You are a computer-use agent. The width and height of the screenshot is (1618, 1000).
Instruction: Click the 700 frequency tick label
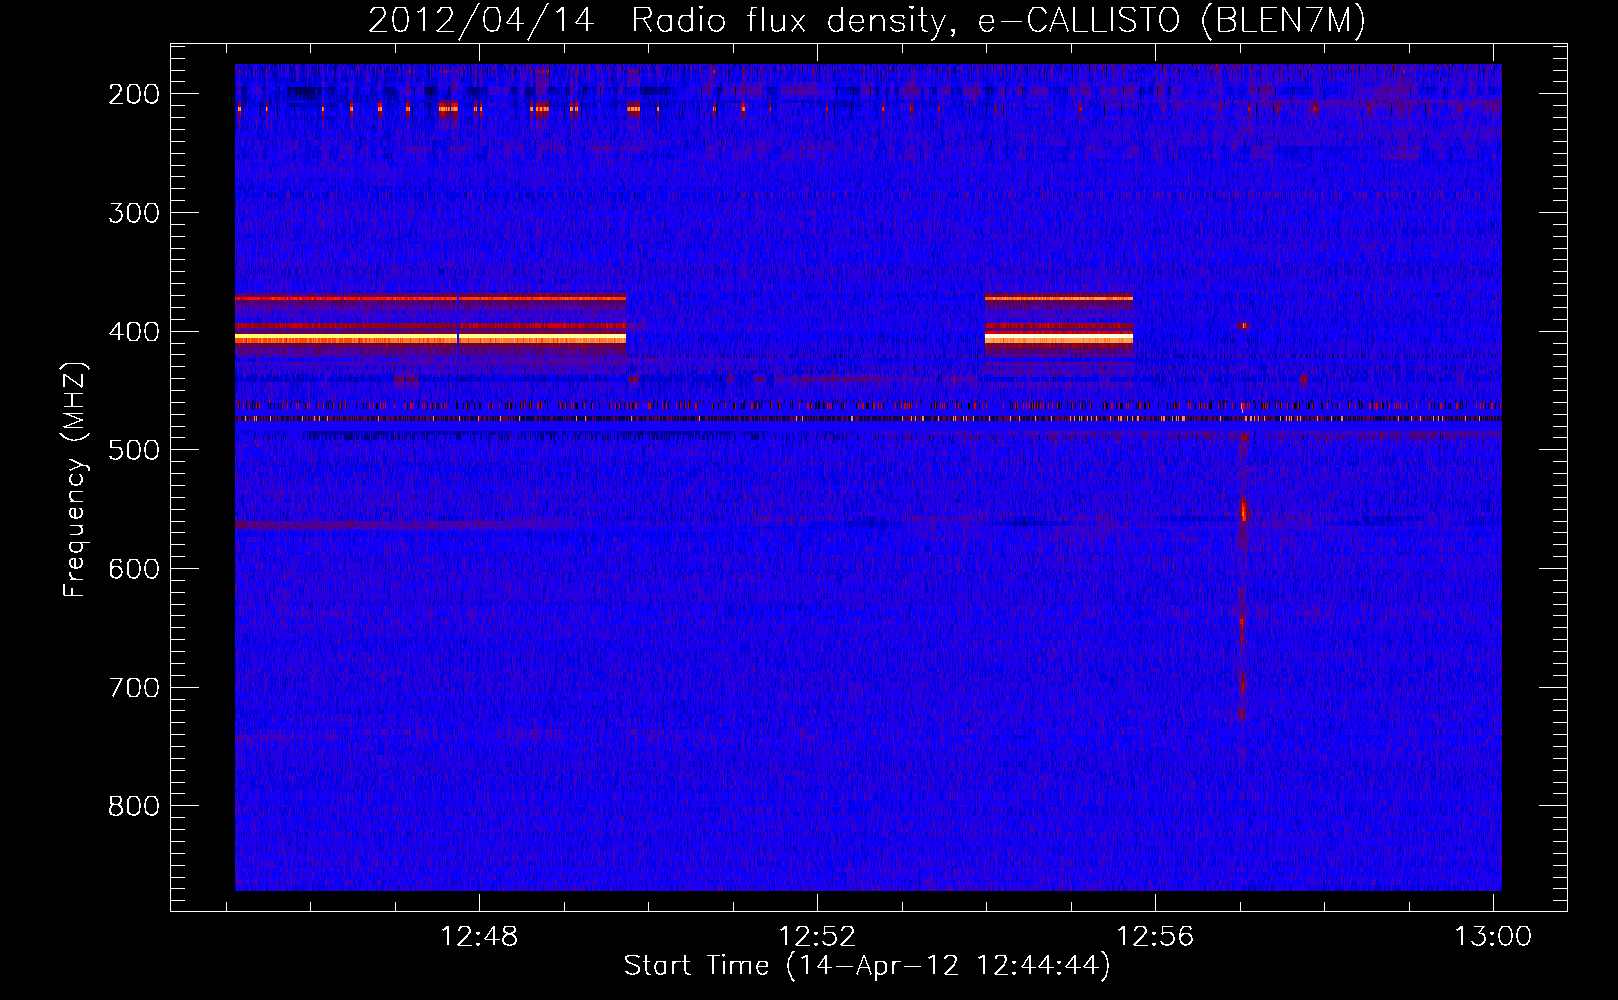coord(134,688)
